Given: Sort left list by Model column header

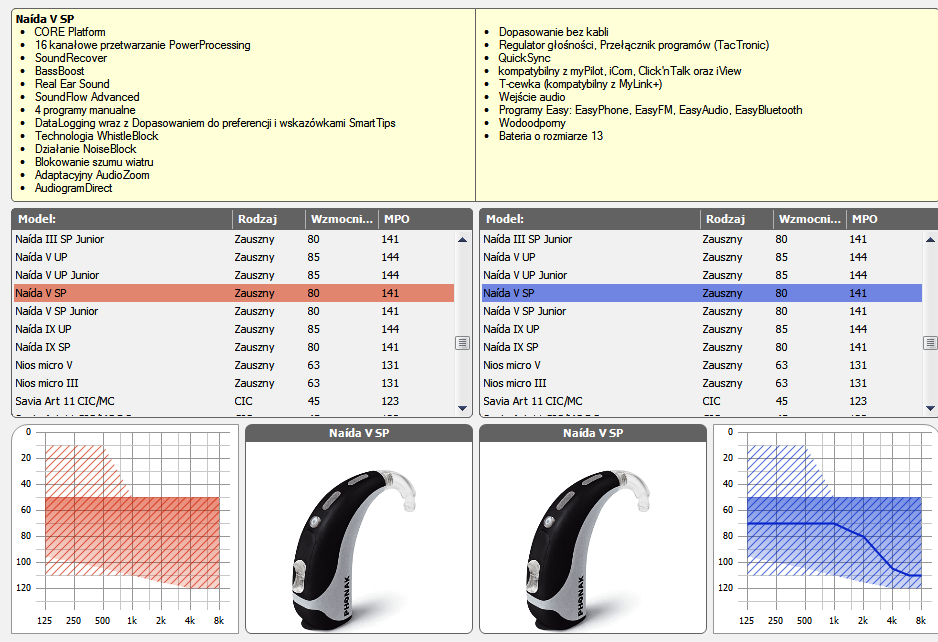Looking at the screenshot, I should pos(121,219).
